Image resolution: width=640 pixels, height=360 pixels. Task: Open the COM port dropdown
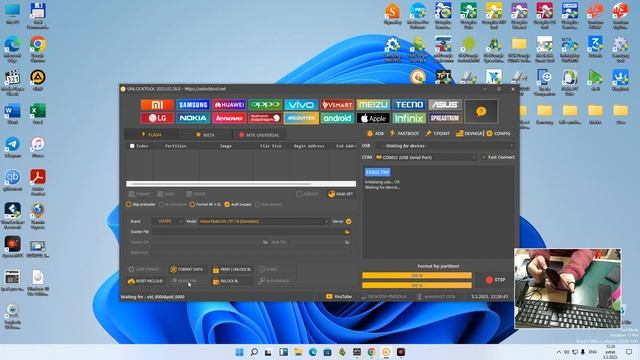click(x=426, y=157)
